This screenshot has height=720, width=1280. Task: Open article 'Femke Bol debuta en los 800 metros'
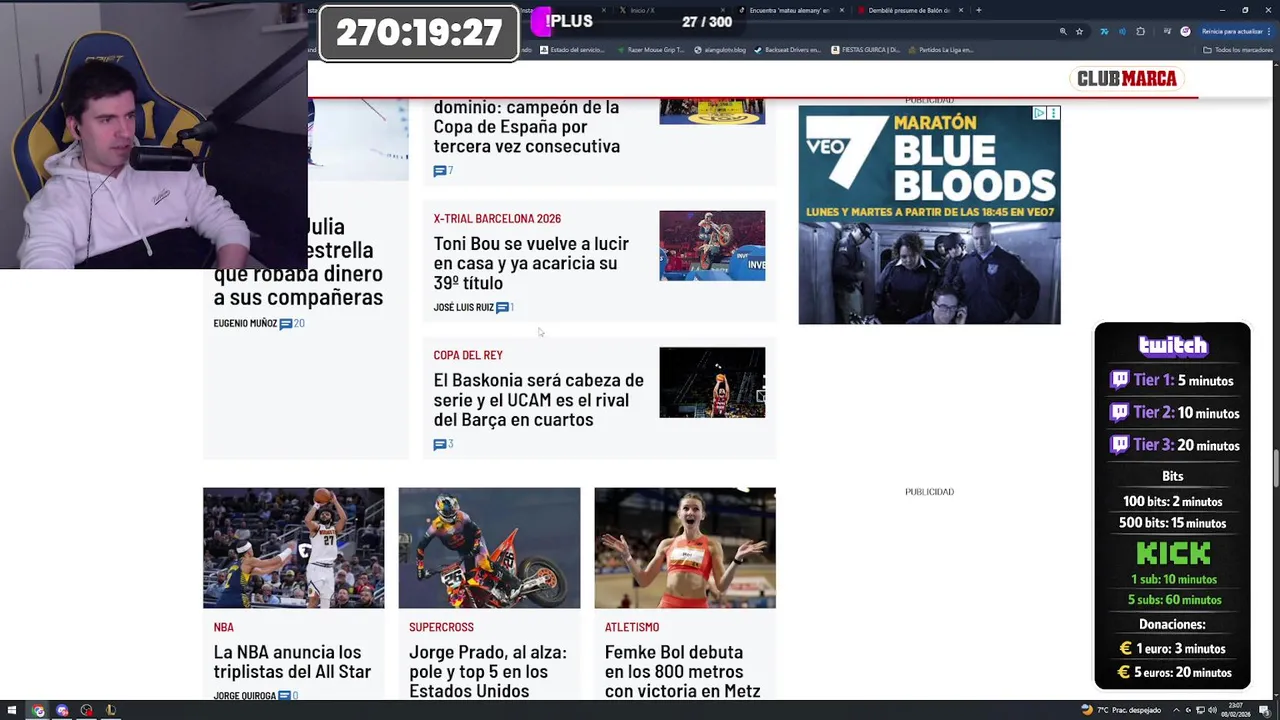coord(682,671)
